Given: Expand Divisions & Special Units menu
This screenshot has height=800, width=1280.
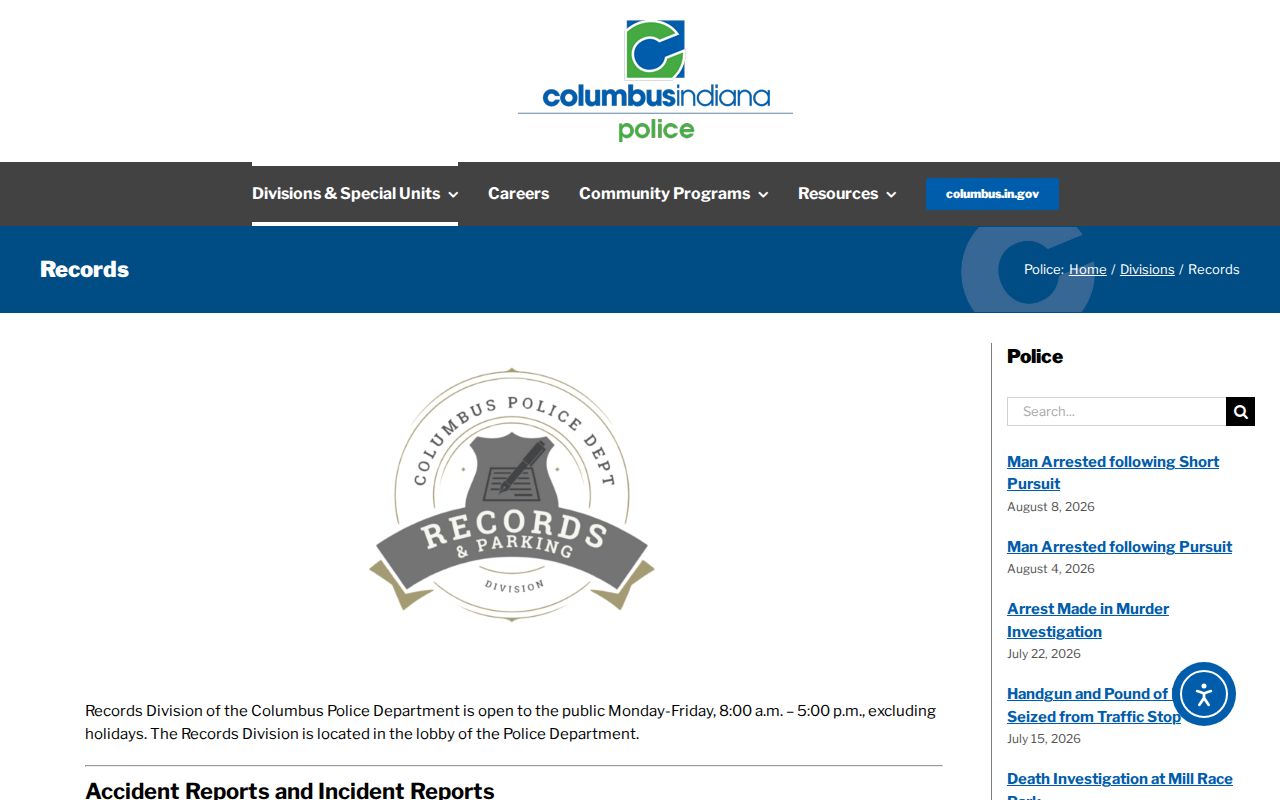Looking at the screenshot, I should [x=355, y=194].
